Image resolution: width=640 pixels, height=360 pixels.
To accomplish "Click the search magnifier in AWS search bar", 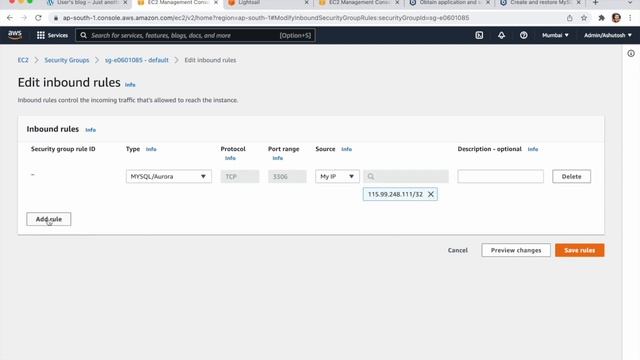I will tap(84, 36).
